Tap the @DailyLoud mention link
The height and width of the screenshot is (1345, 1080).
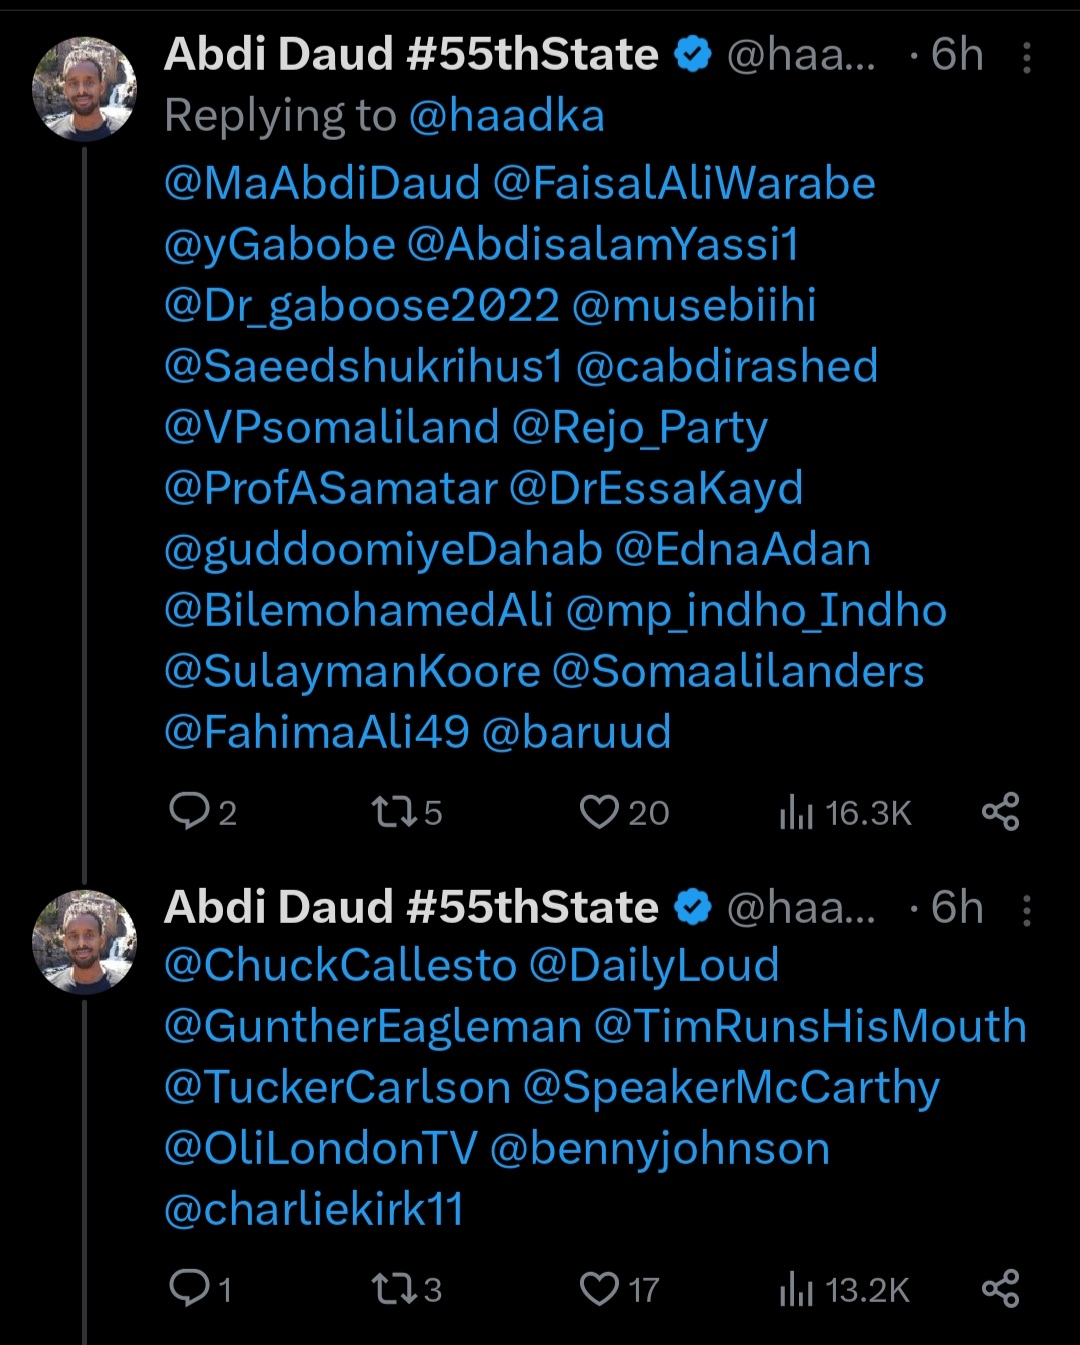(654, 966)
